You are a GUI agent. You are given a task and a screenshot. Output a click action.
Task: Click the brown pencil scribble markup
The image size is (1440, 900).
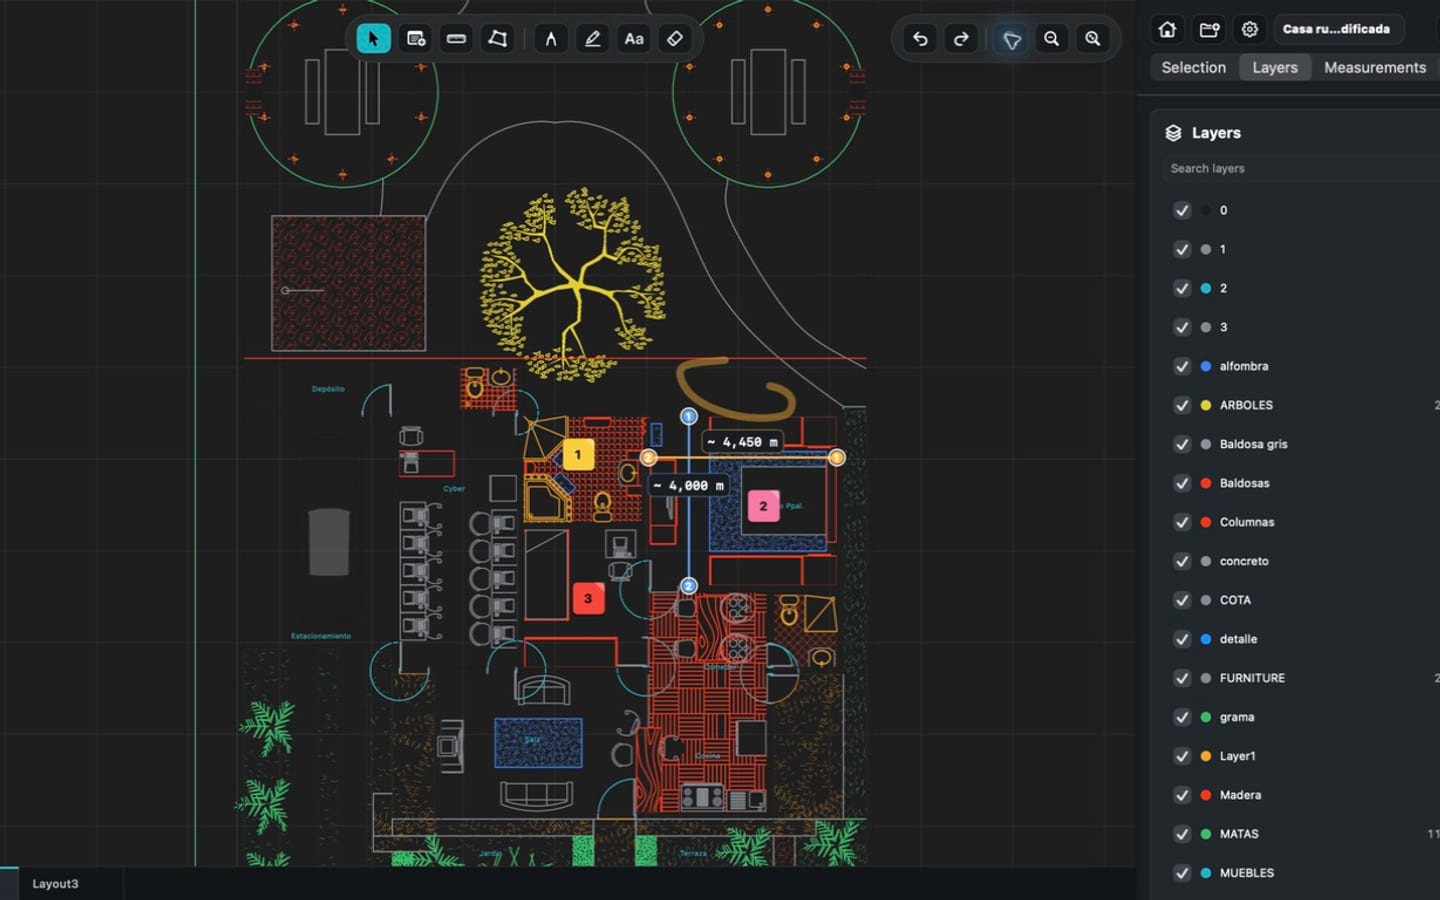pos(735,390)
